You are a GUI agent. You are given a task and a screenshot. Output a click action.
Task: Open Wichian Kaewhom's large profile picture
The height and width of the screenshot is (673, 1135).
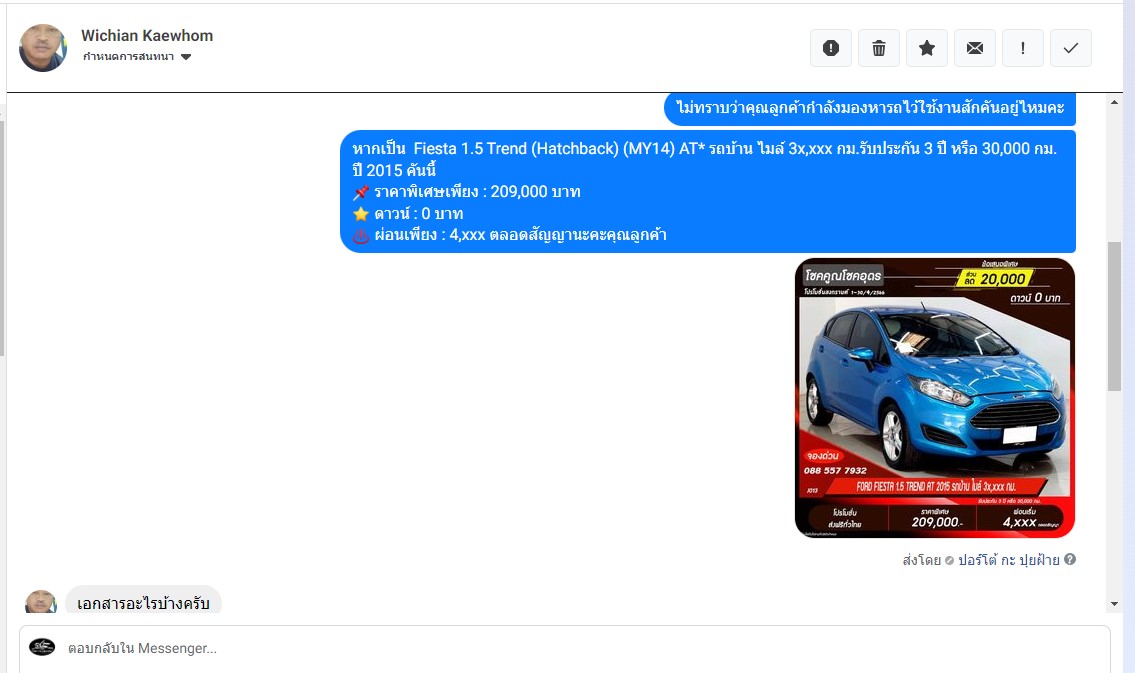coord(43,48)
